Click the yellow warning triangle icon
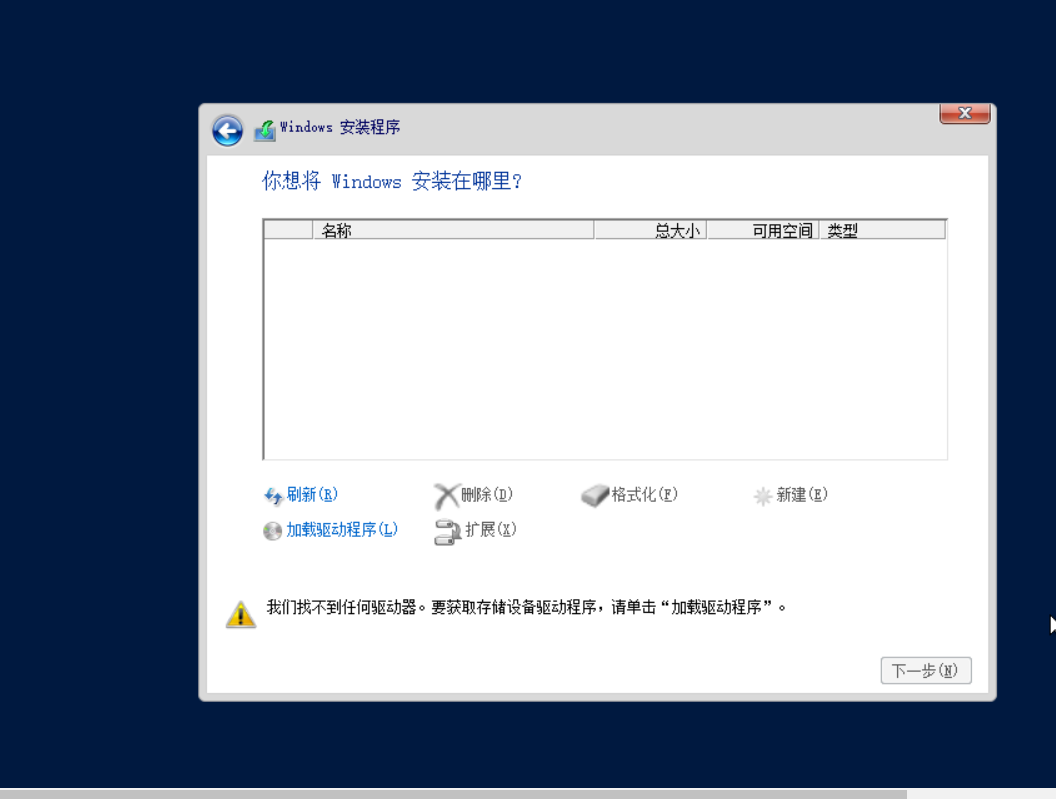 [241, 614]
